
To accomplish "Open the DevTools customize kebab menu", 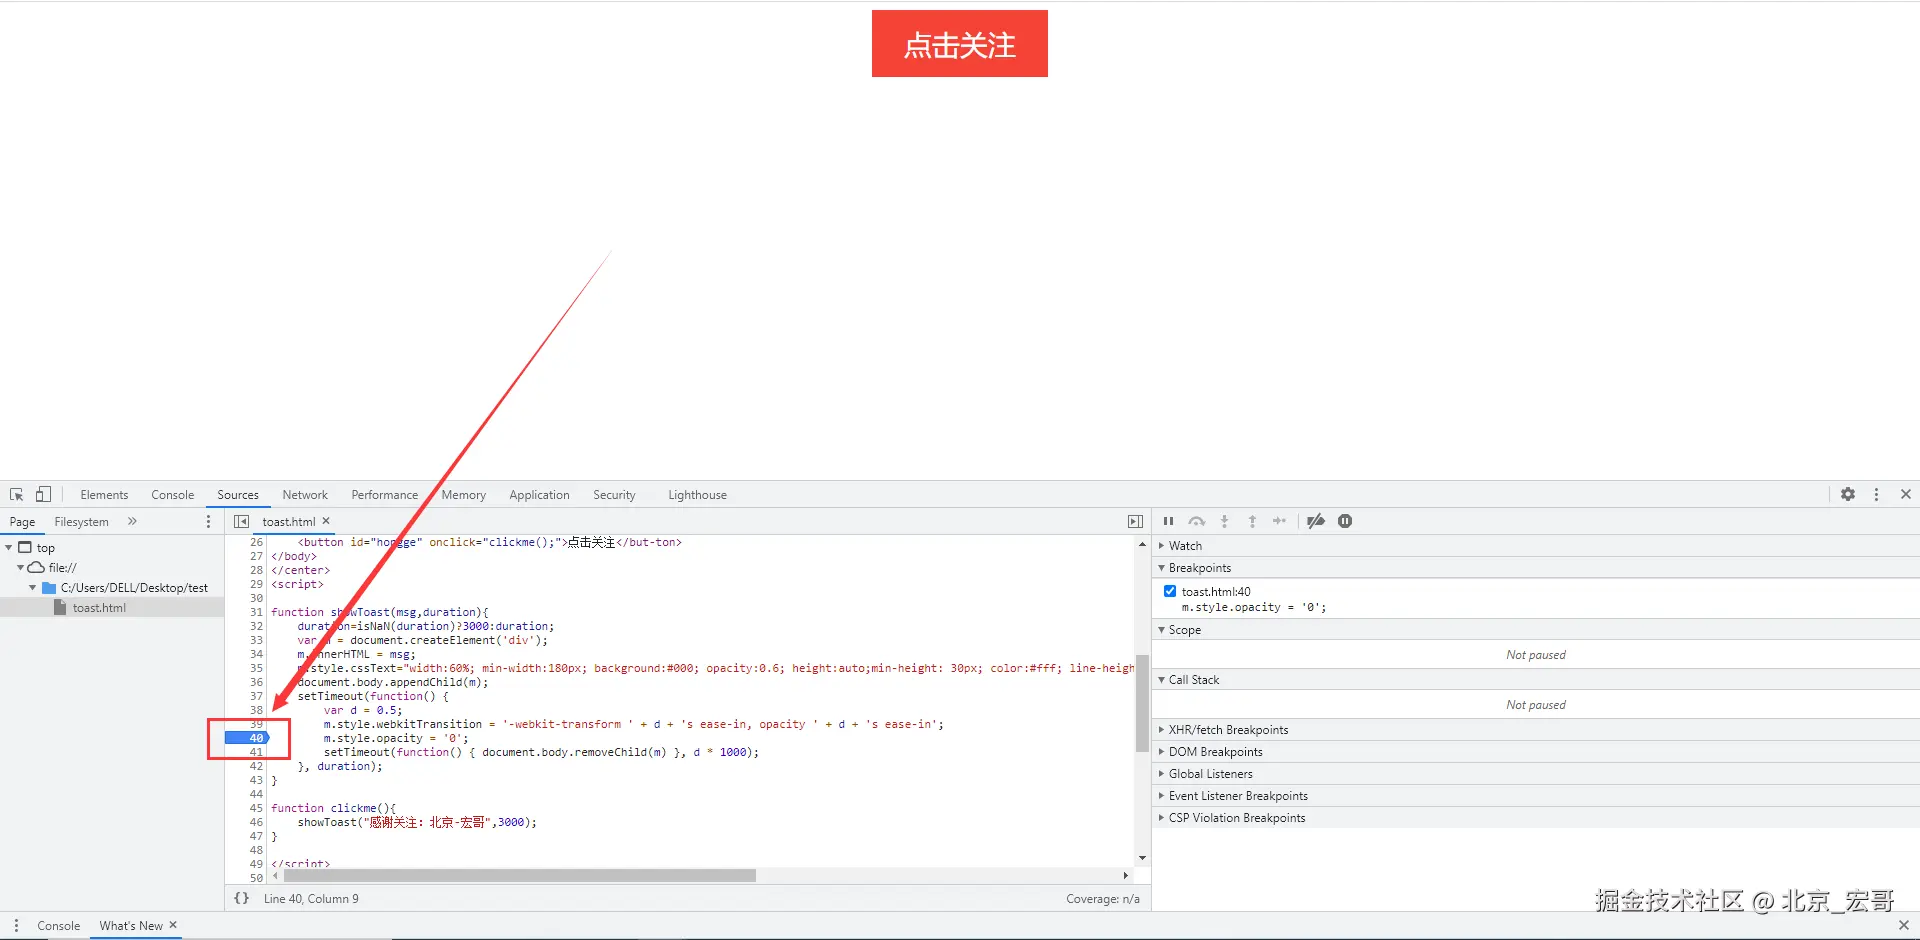I will tap(1876, 494).
